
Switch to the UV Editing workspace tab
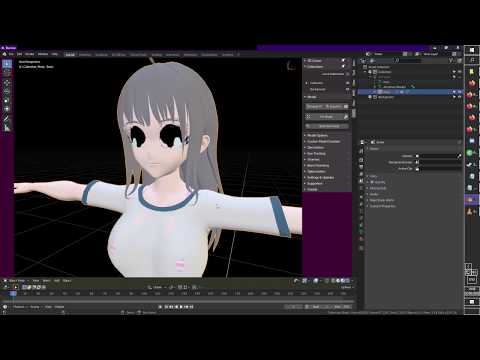(119, 54)
